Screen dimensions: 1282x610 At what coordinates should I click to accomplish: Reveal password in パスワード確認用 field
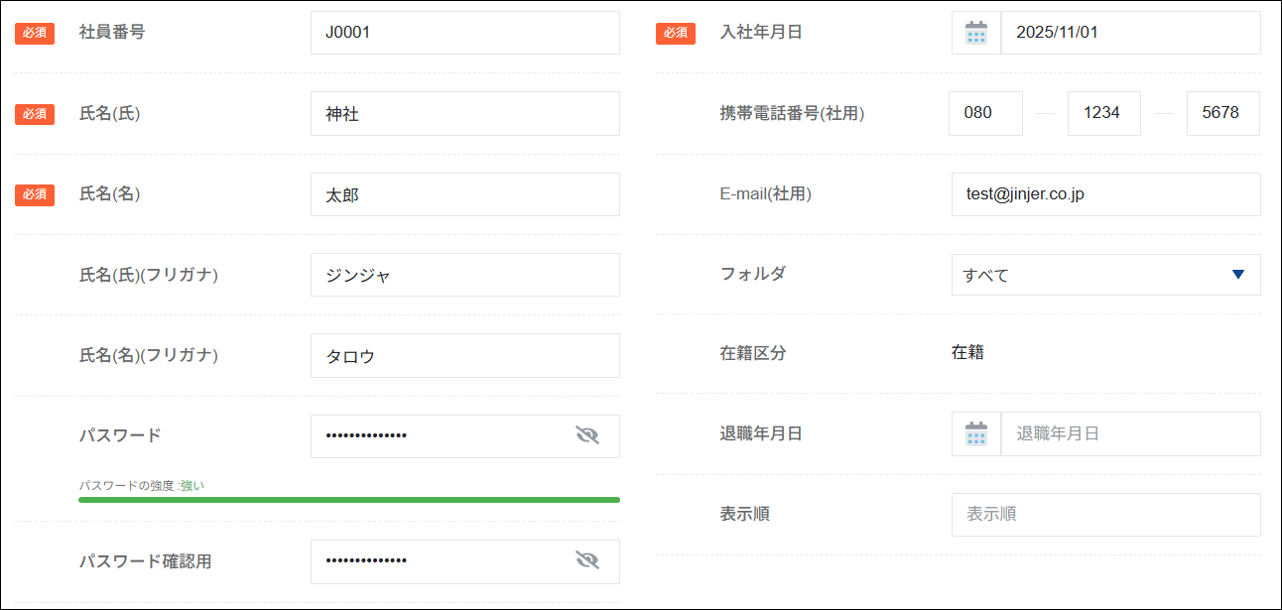pos(587,560)
